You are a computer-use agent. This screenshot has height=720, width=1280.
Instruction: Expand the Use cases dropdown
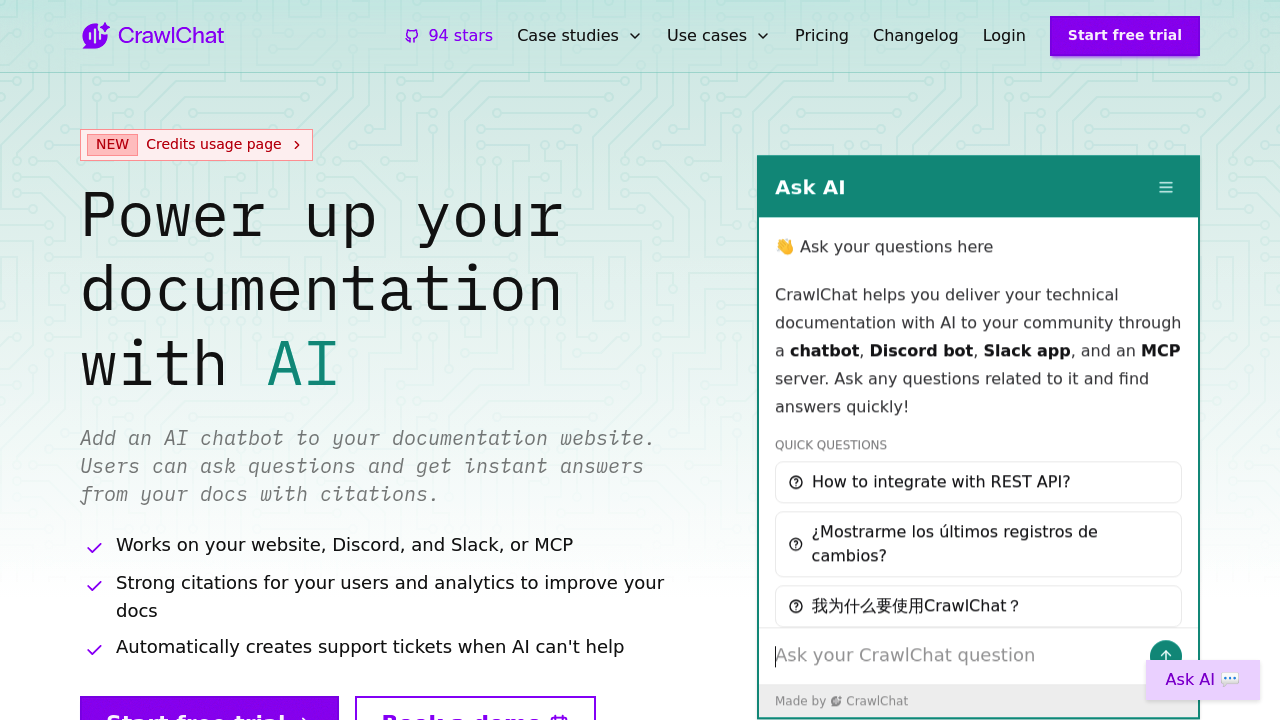pyautogui.click(x=717, y=35)
